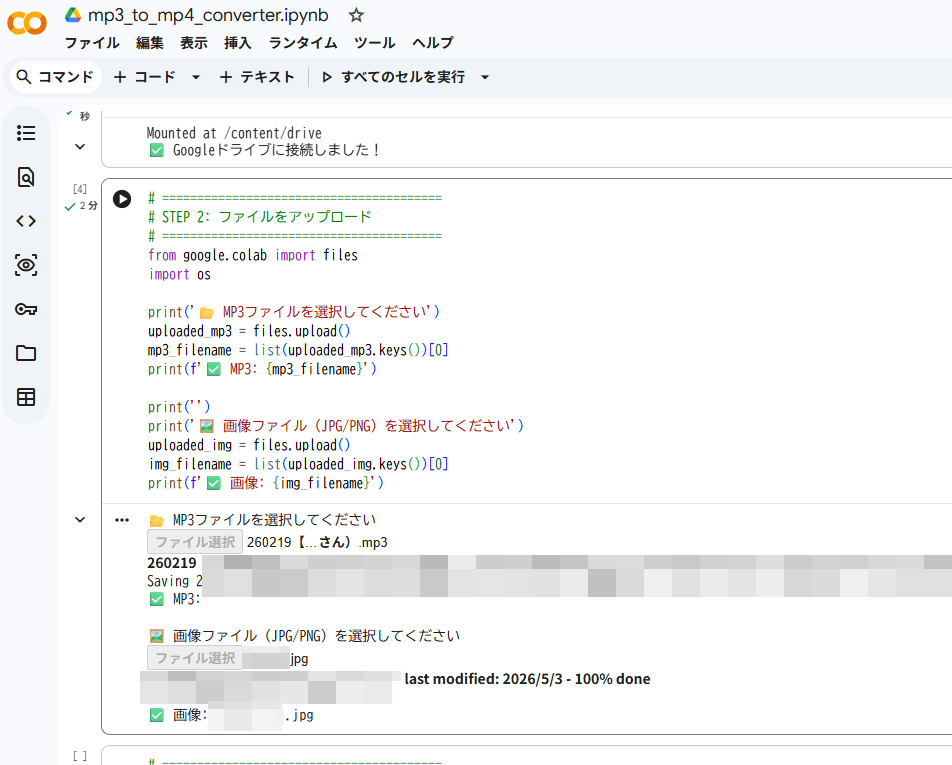The height and width of the screenshot is (765, 952).
Task: Click the Google Drive icon by title
Action: 73,15
